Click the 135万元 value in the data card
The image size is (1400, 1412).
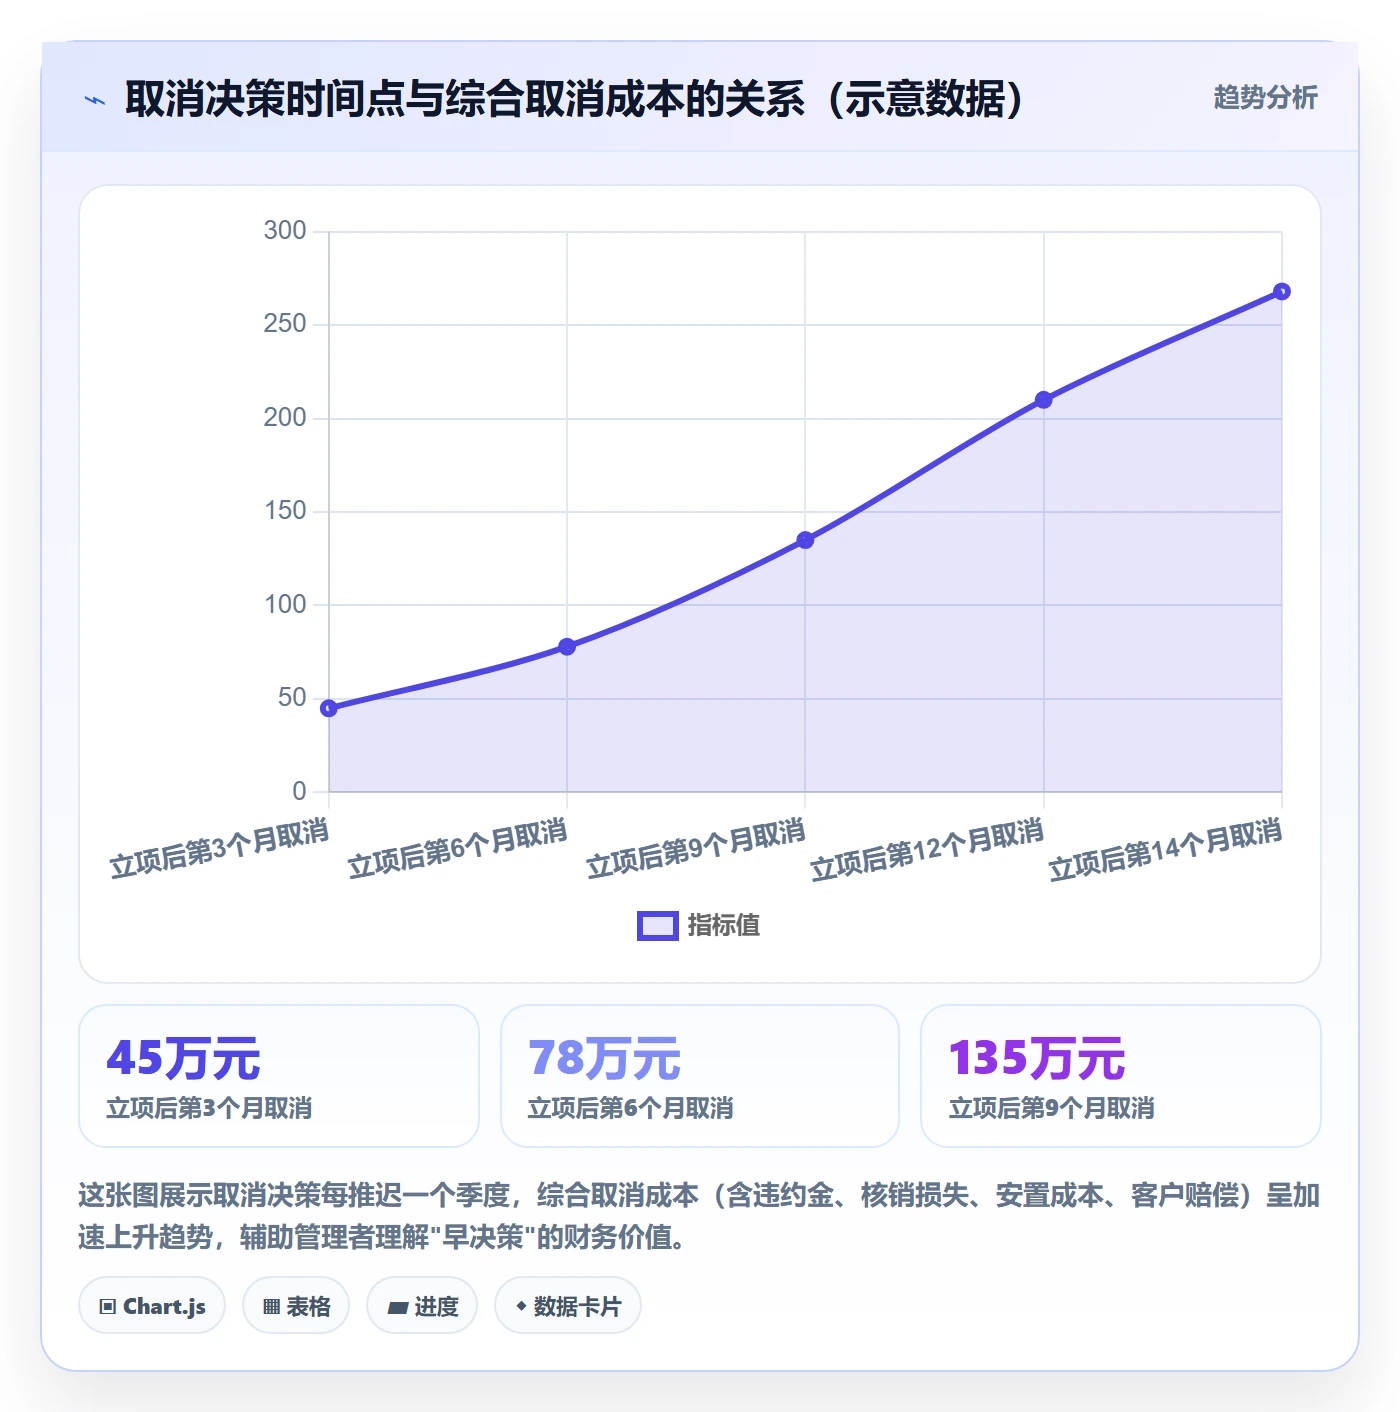[1037, 1058]
